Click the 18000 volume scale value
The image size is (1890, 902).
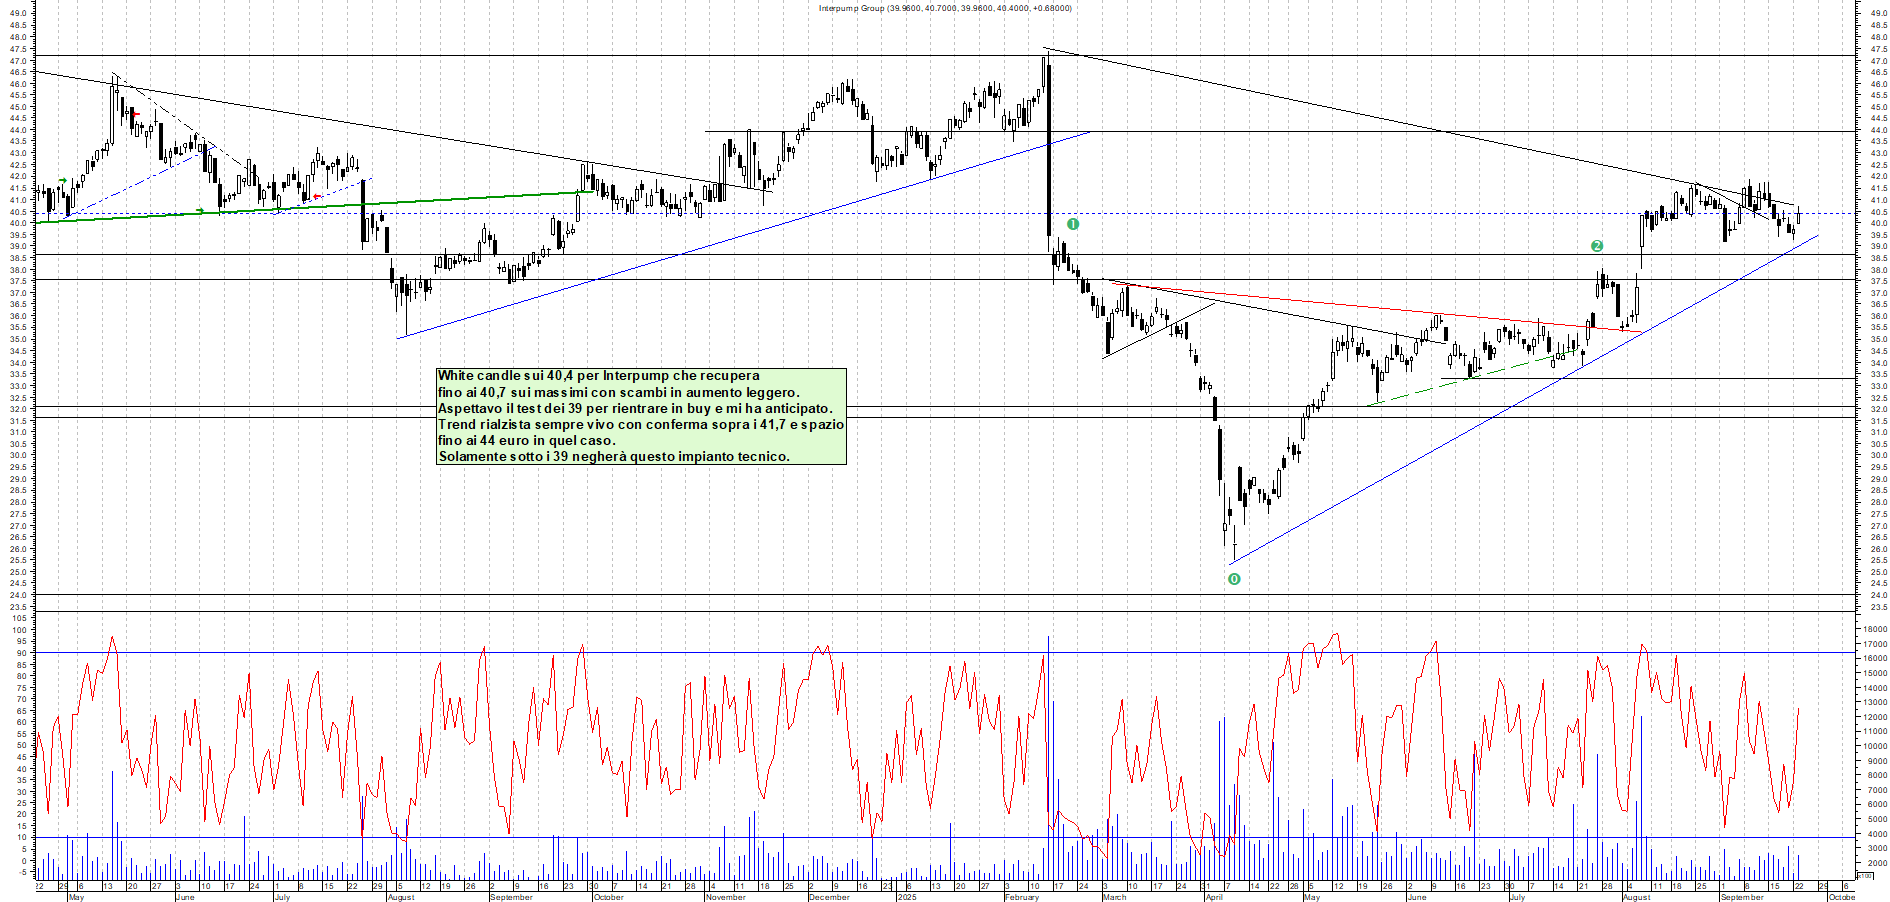1875,630
